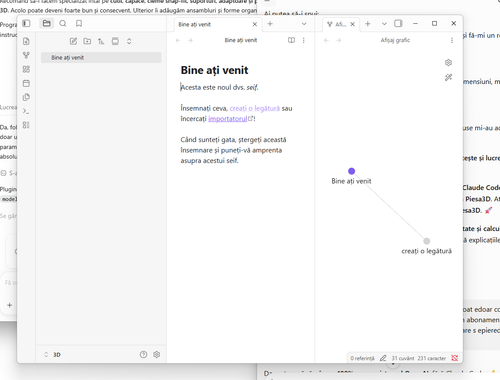
Task: Go back in the graph pane
Action: [326, 40]
